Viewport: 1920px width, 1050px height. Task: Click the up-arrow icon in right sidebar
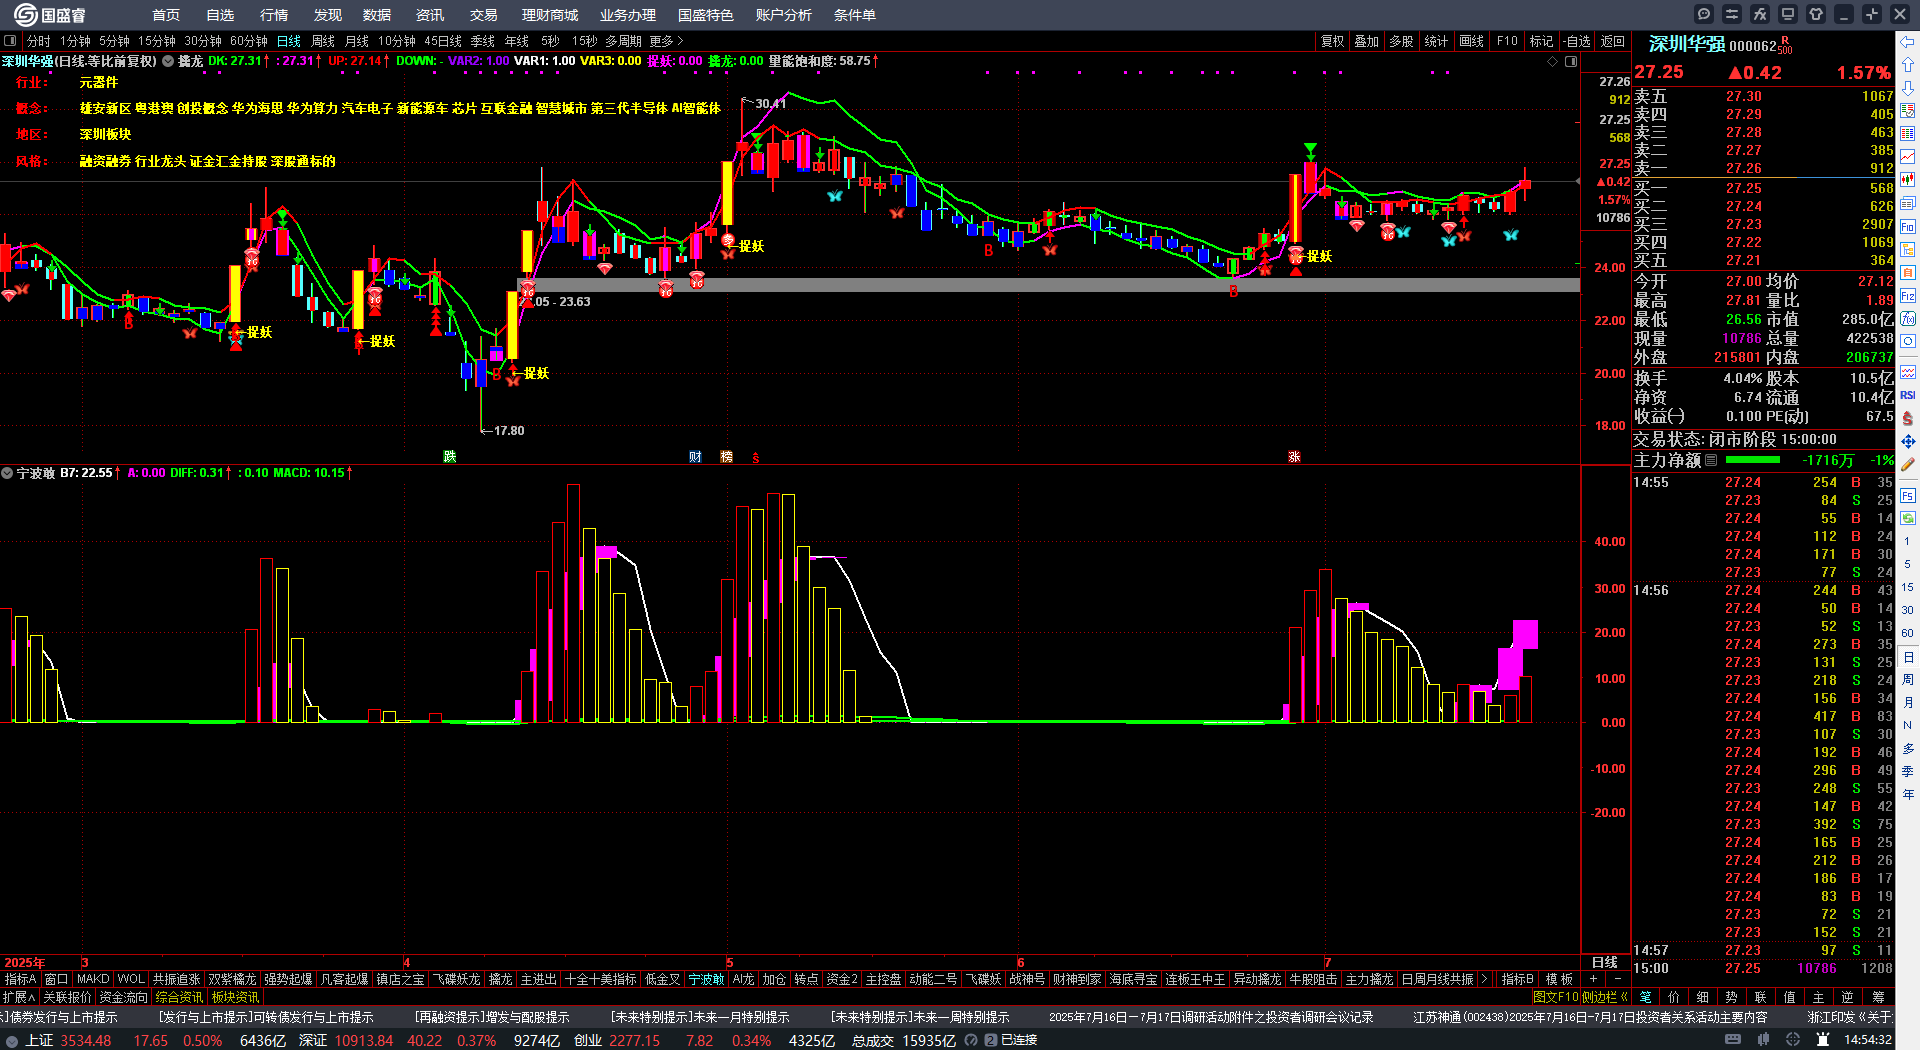1908,64
